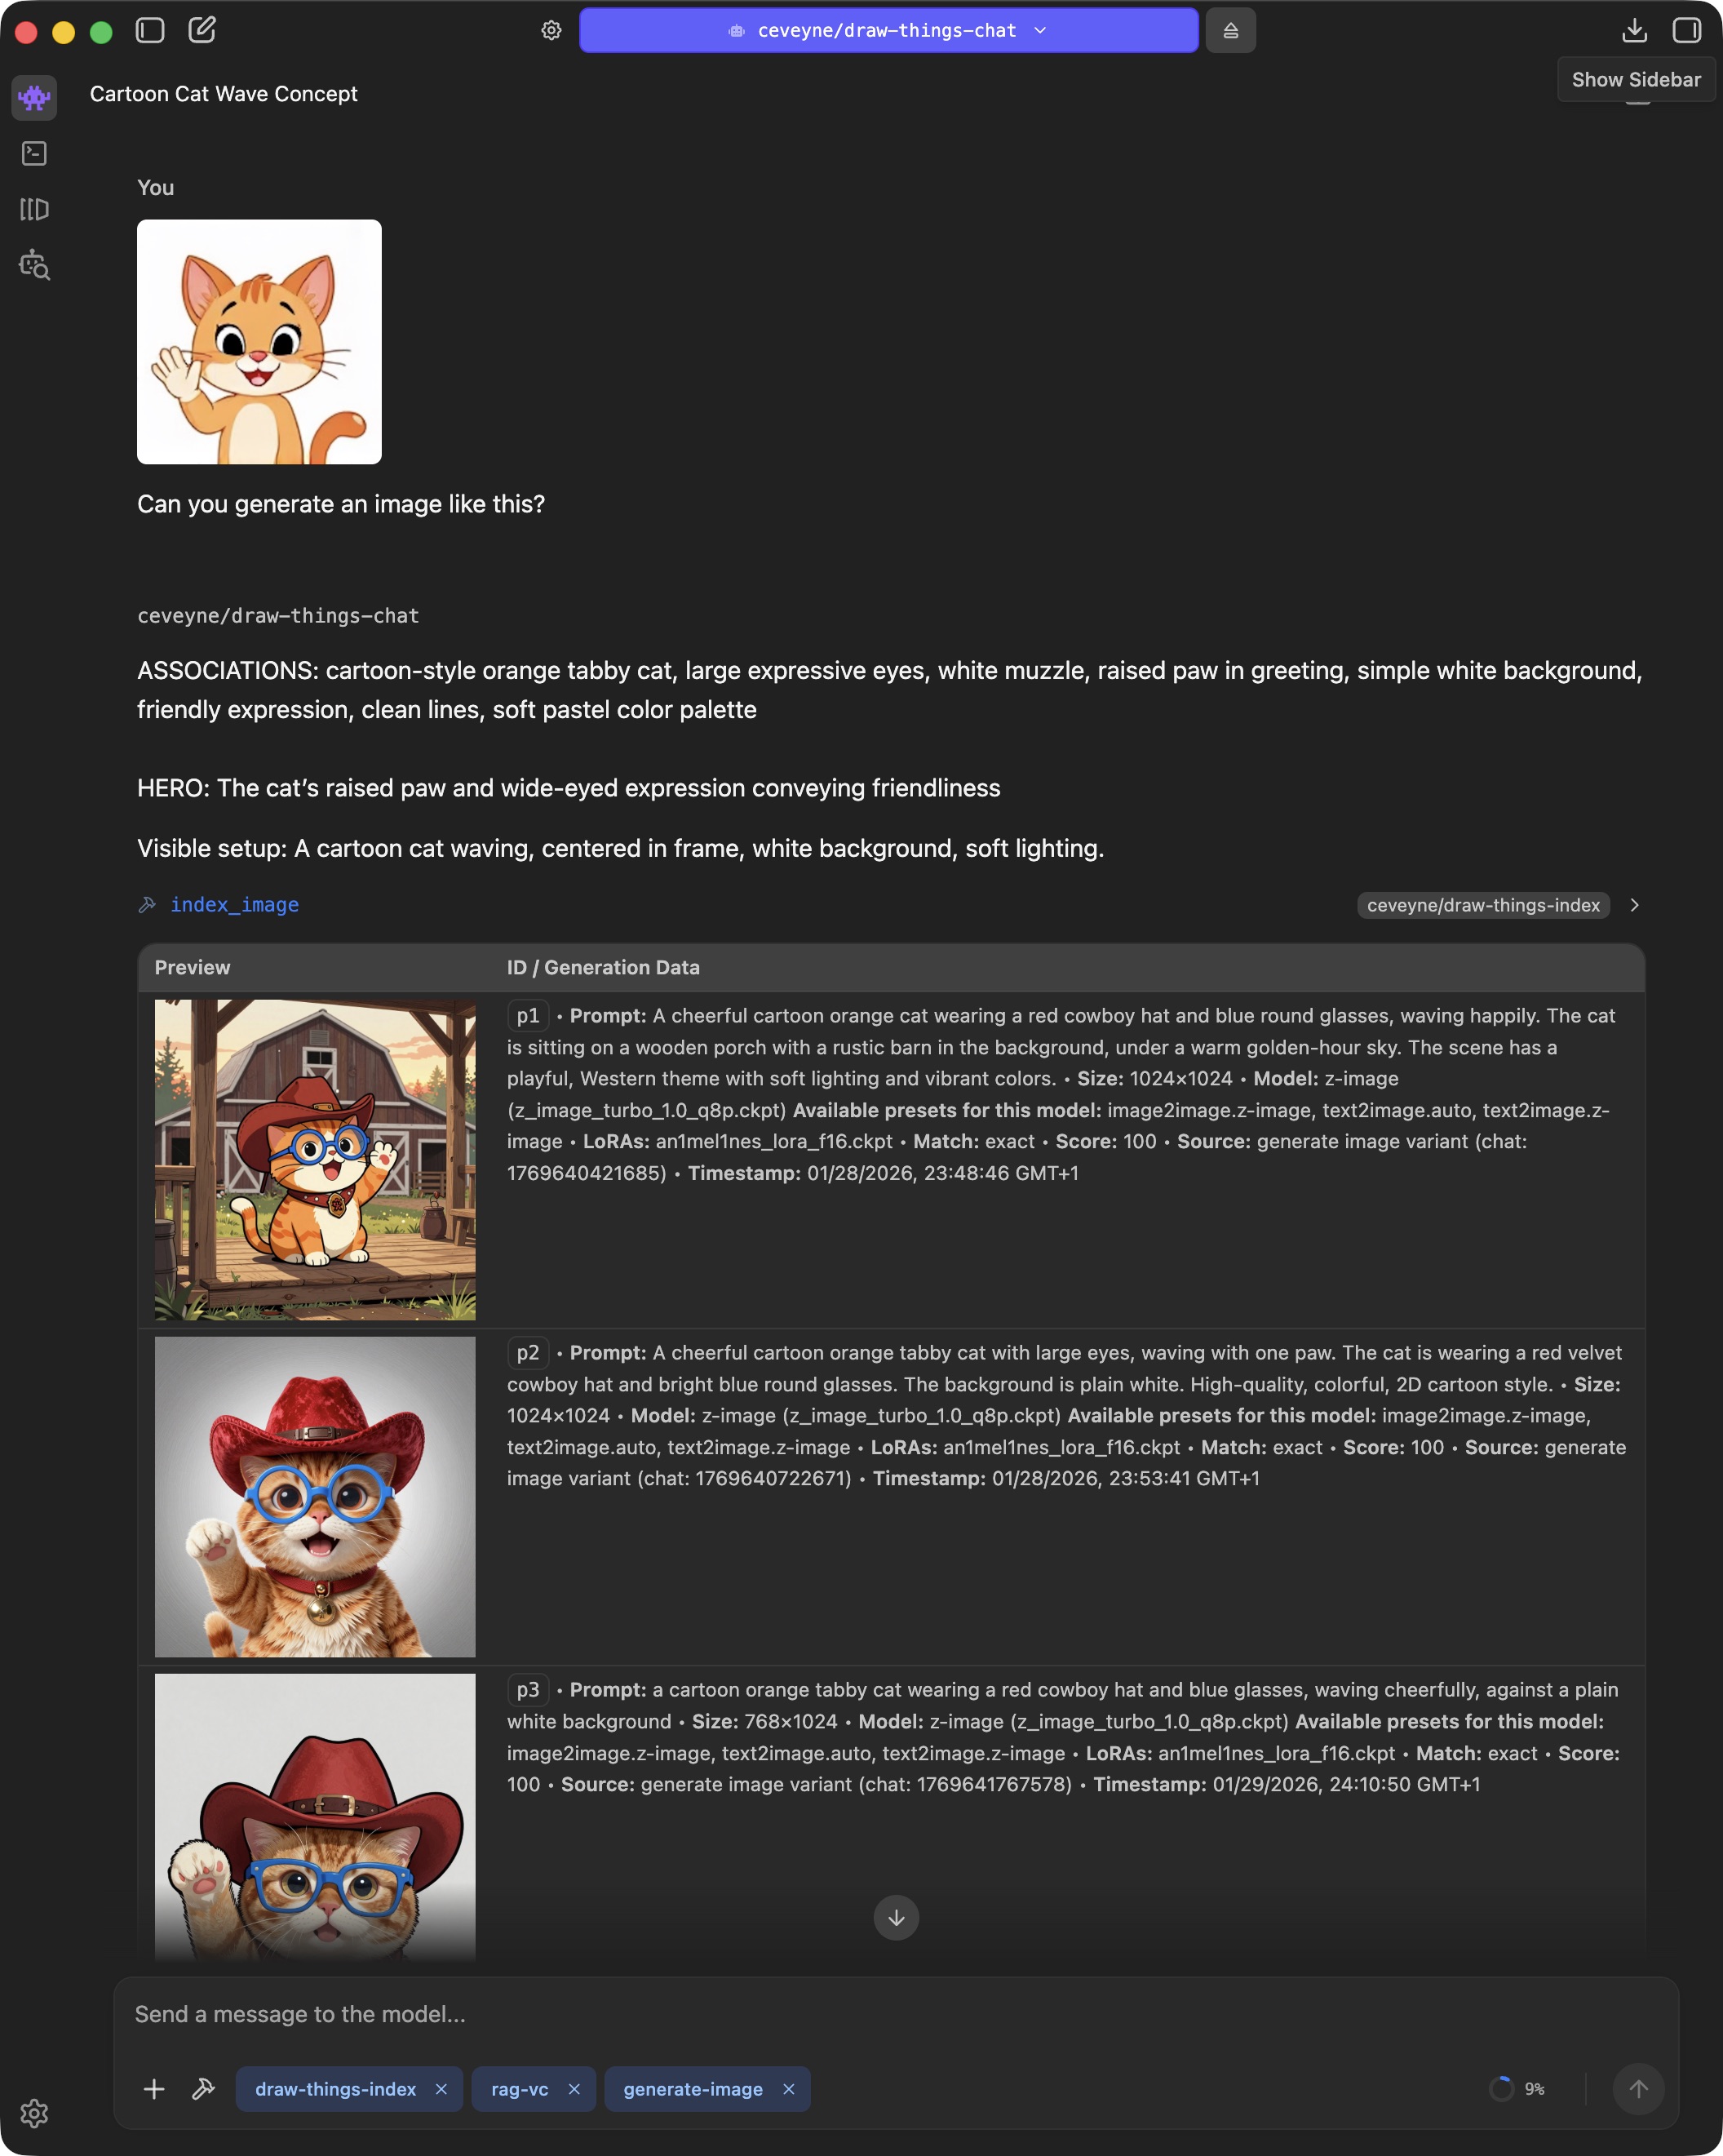Expand index_image tool call details chevron
The height and width of the screenshot is (2156, 1723).
coord(1635,905)
